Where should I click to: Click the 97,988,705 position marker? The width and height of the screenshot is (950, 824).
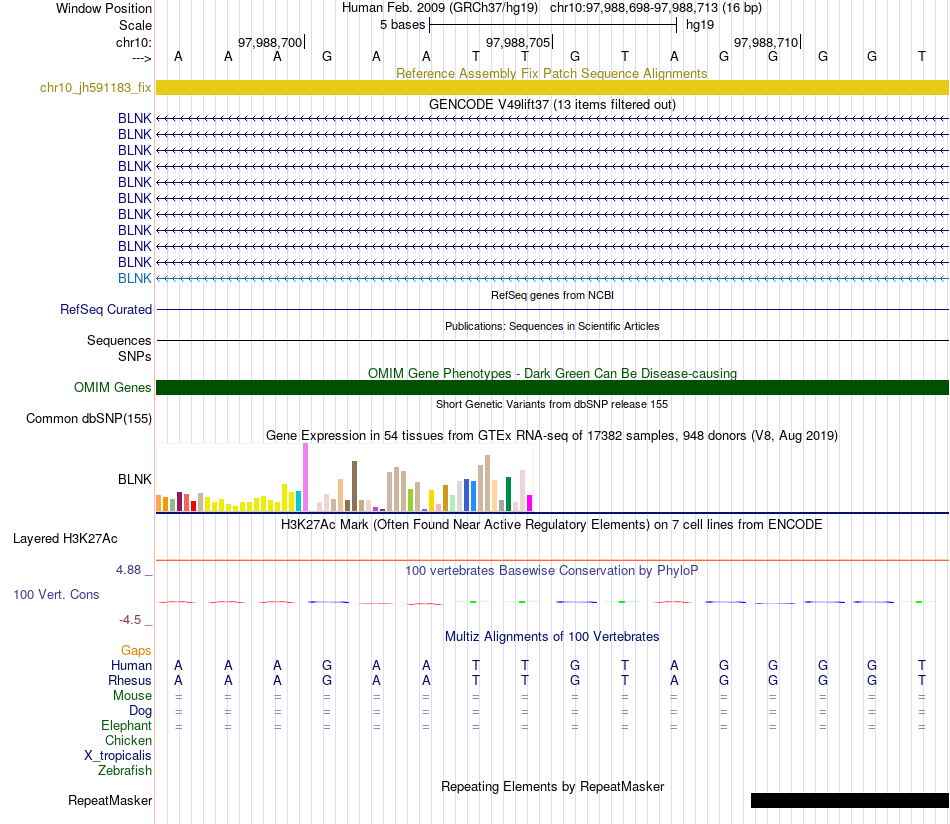[519, 42]
